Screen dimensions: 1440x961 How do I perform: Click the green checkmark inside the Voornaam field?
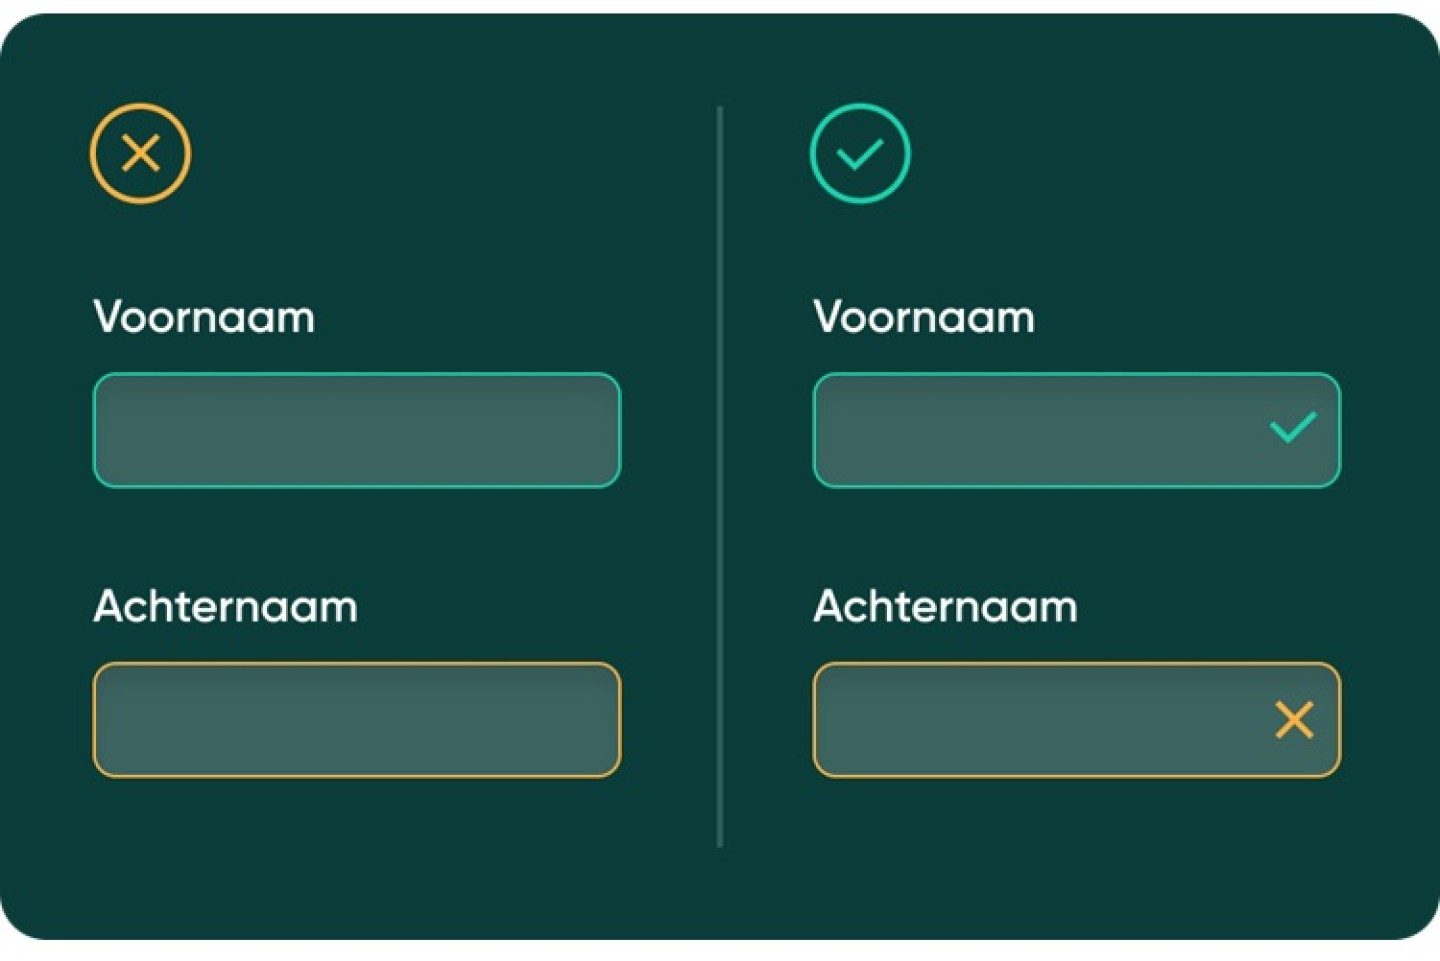[x=1292, y=428]
